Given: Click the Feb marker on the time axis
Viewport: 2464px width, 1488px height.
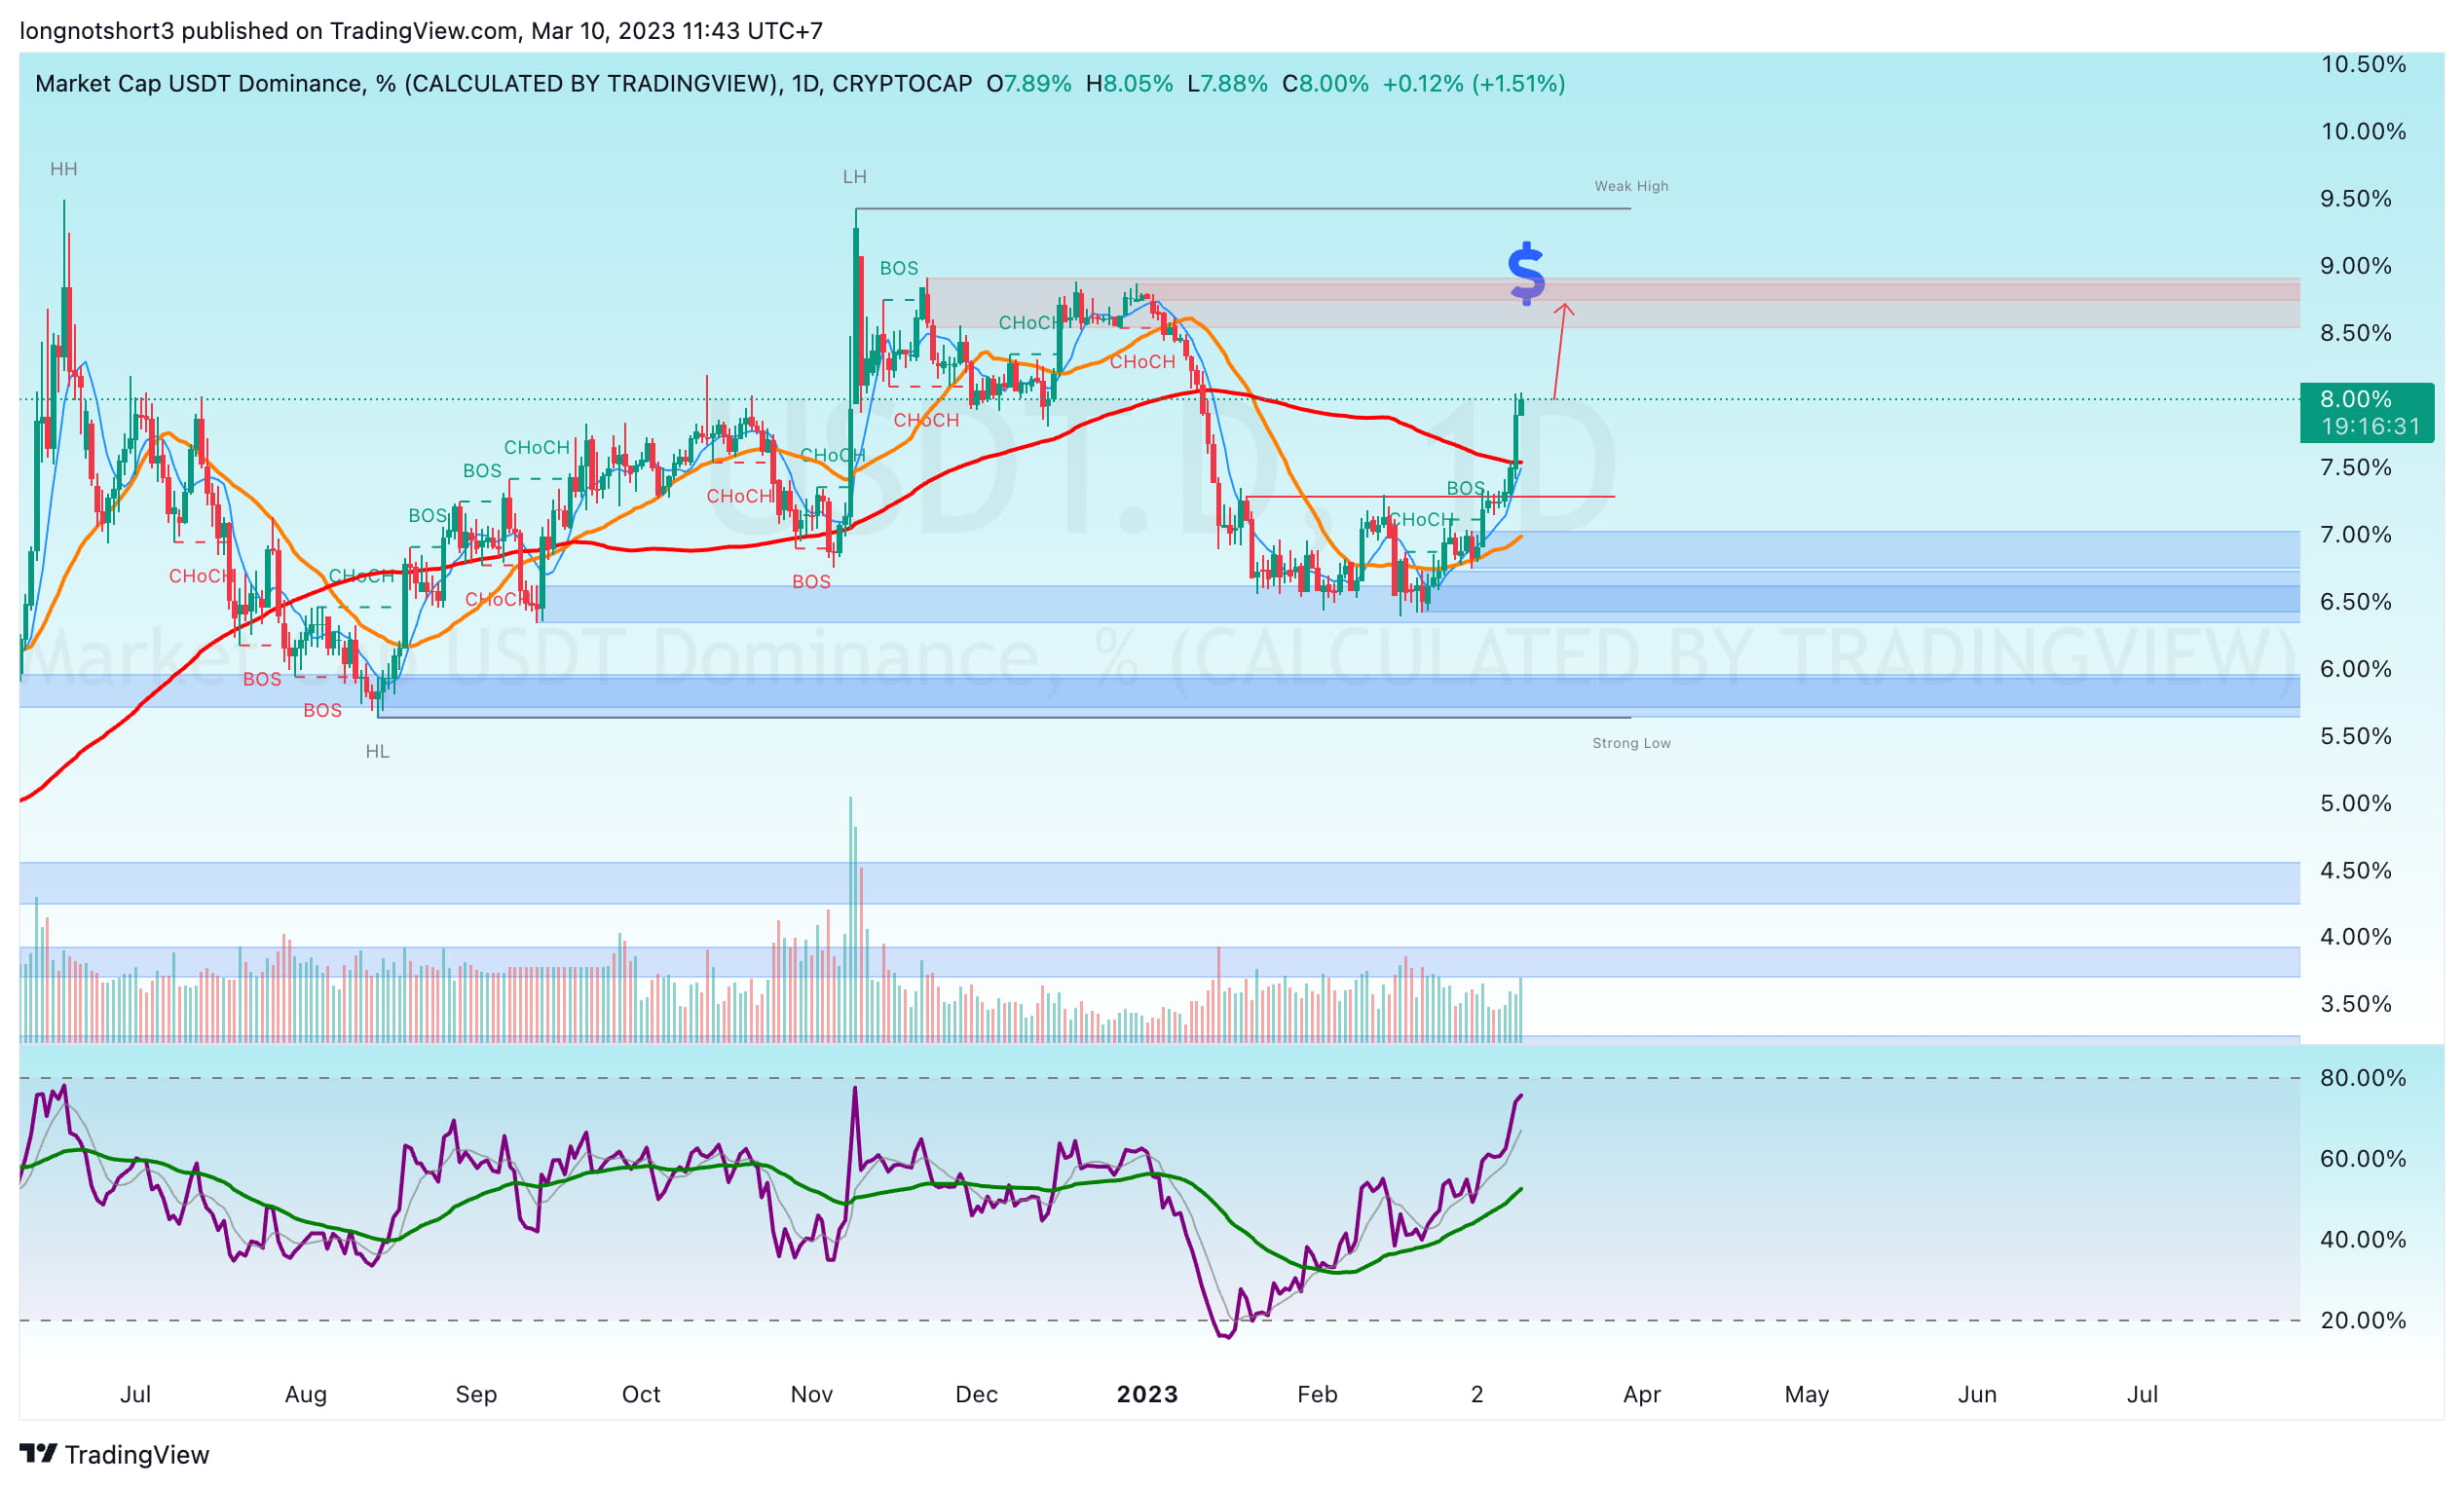Looking at the screenshot, I should click(x=1317, y=1394).
